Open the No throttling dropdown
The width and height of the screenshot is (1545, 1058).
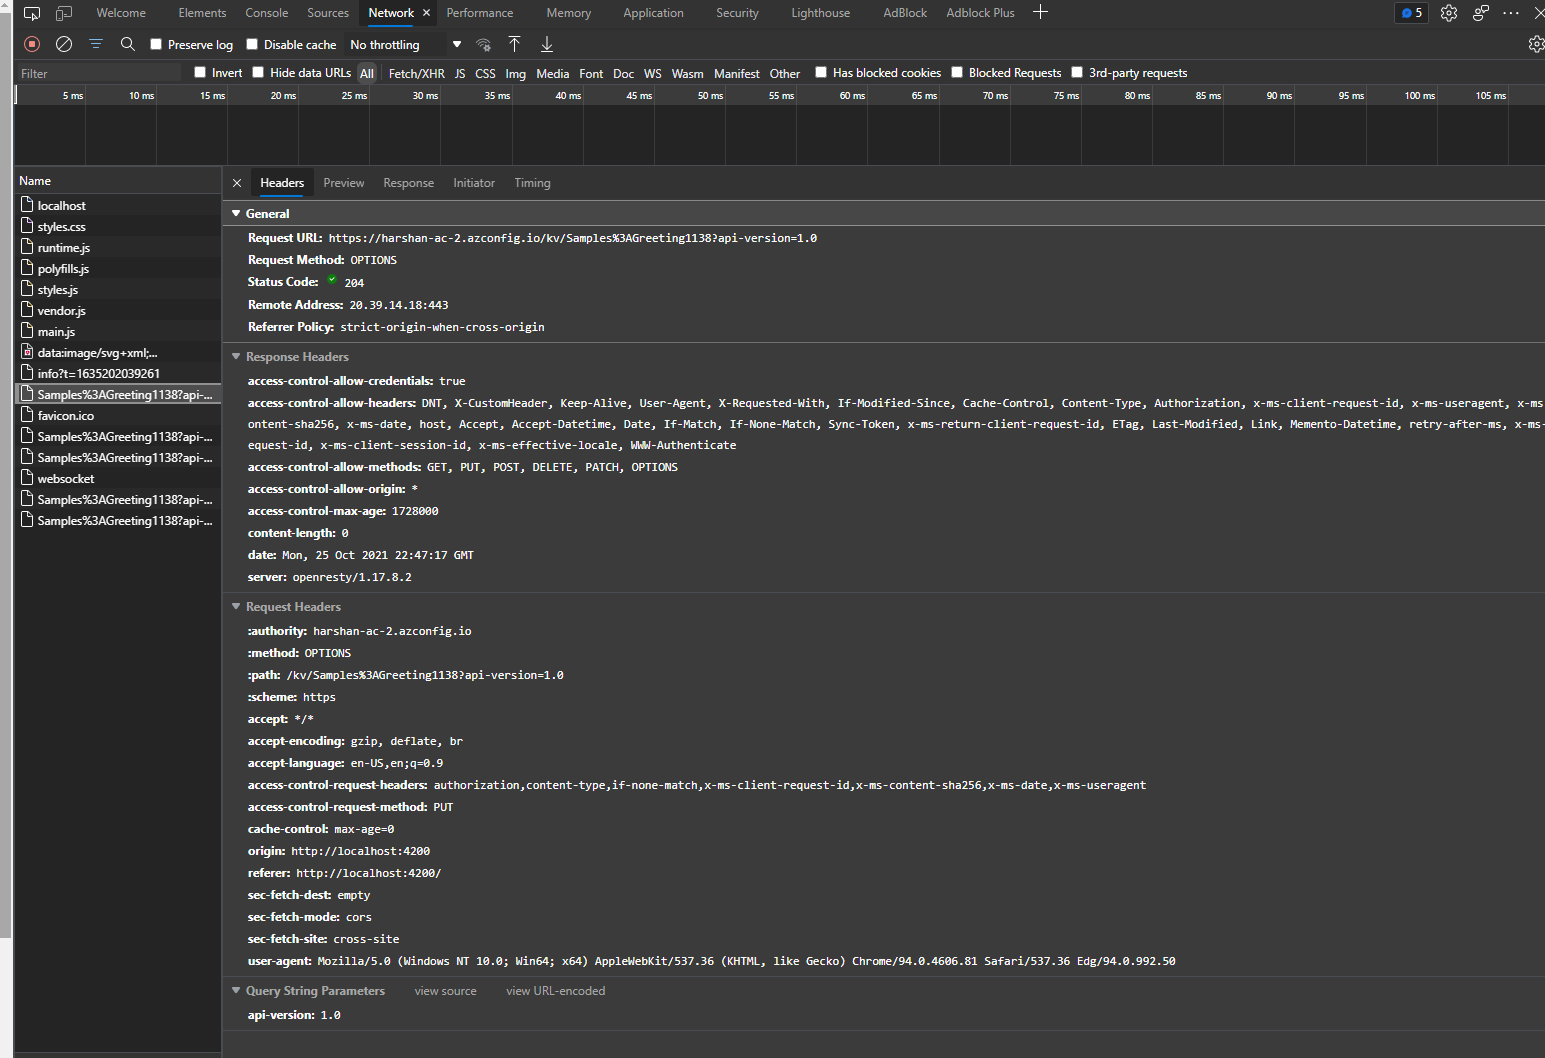pyautogui.click(x=405, y=45)
